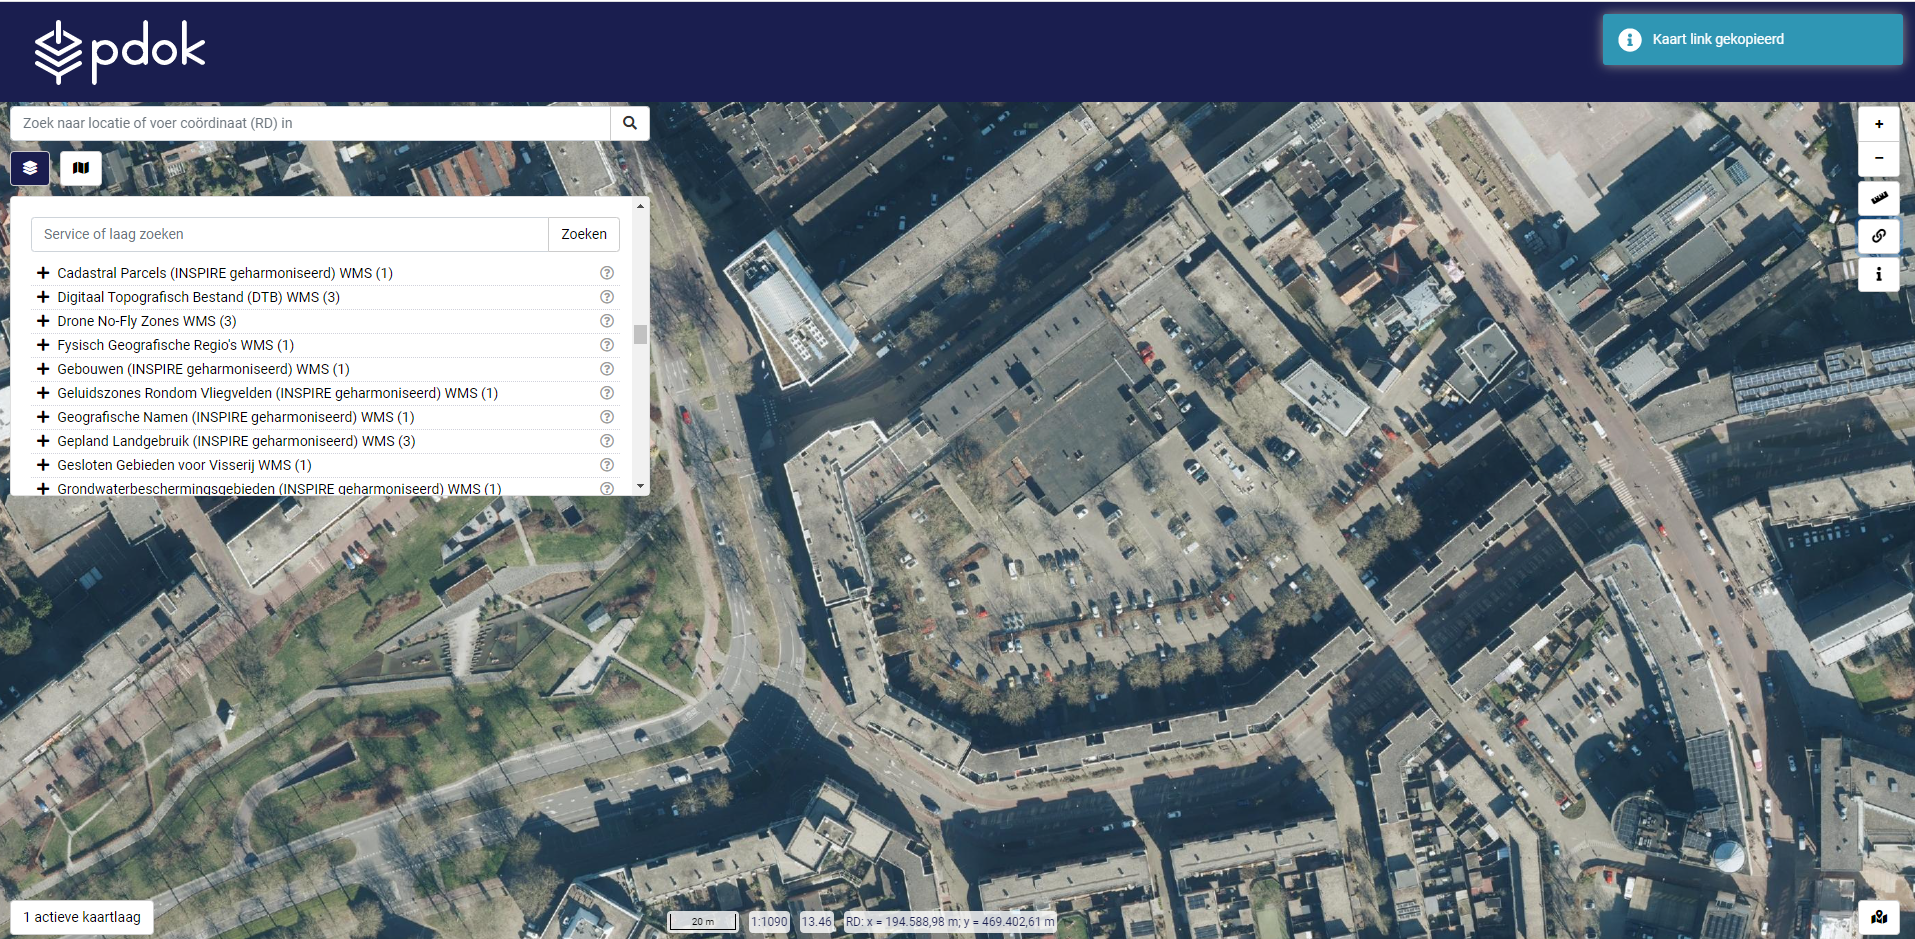Click the search magnifier icon
Viewport: 1915px width, 939px height.
click(630, 123)
